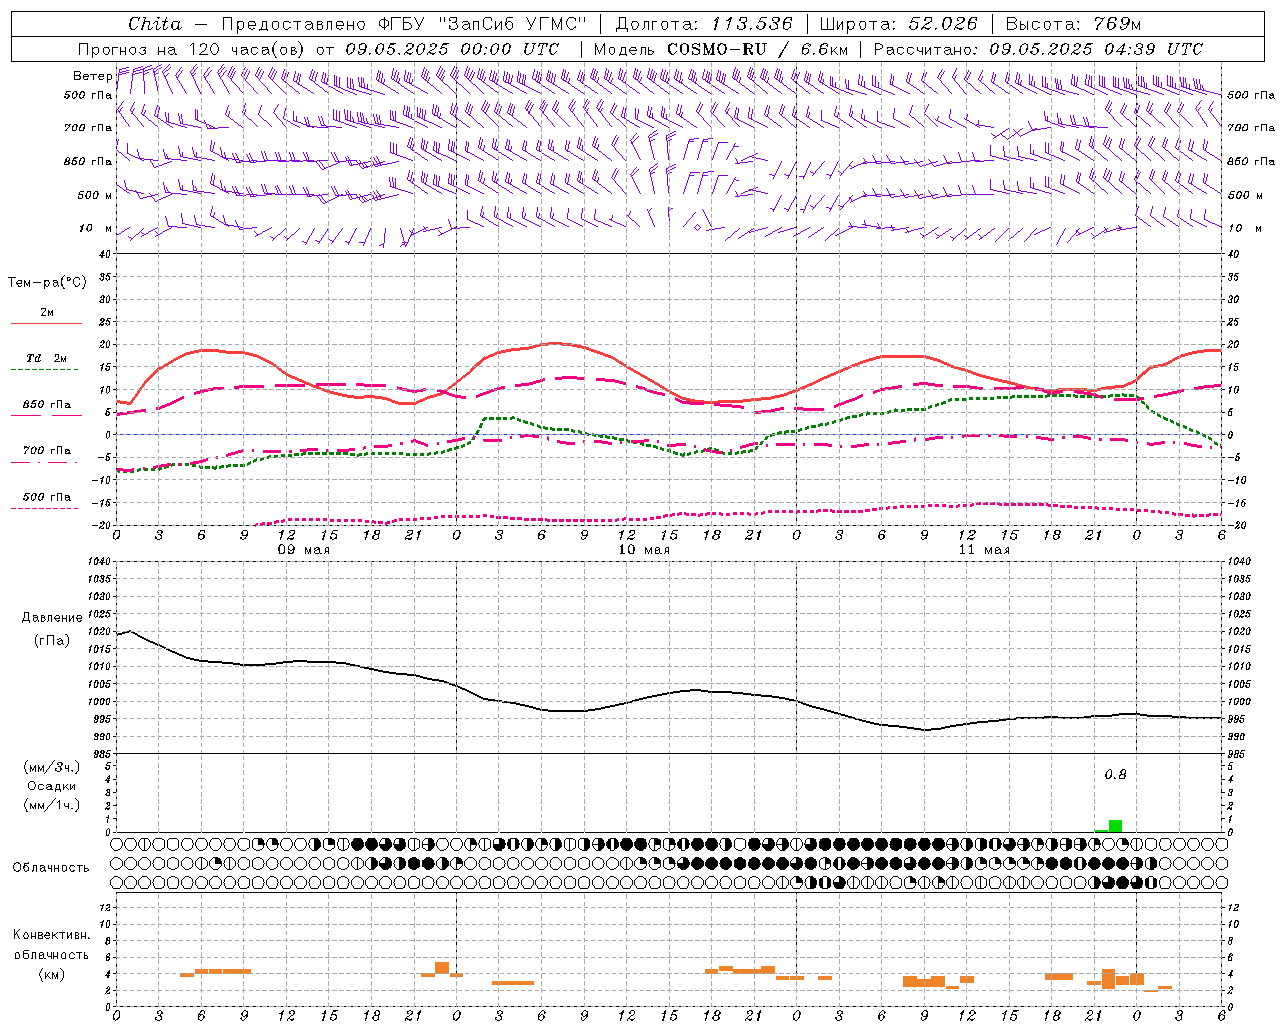Click the right-side "850 гПа" wind level label
The width and height of the screenshot is (1280, 1024).
(1251, 161)
